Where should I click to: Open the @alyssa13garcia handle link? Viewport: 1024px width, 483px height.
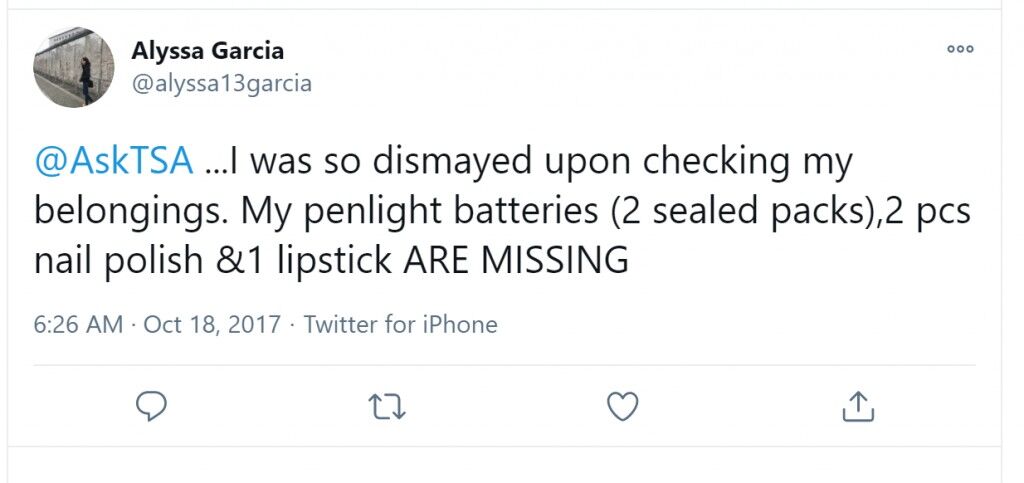coord(221,84)
